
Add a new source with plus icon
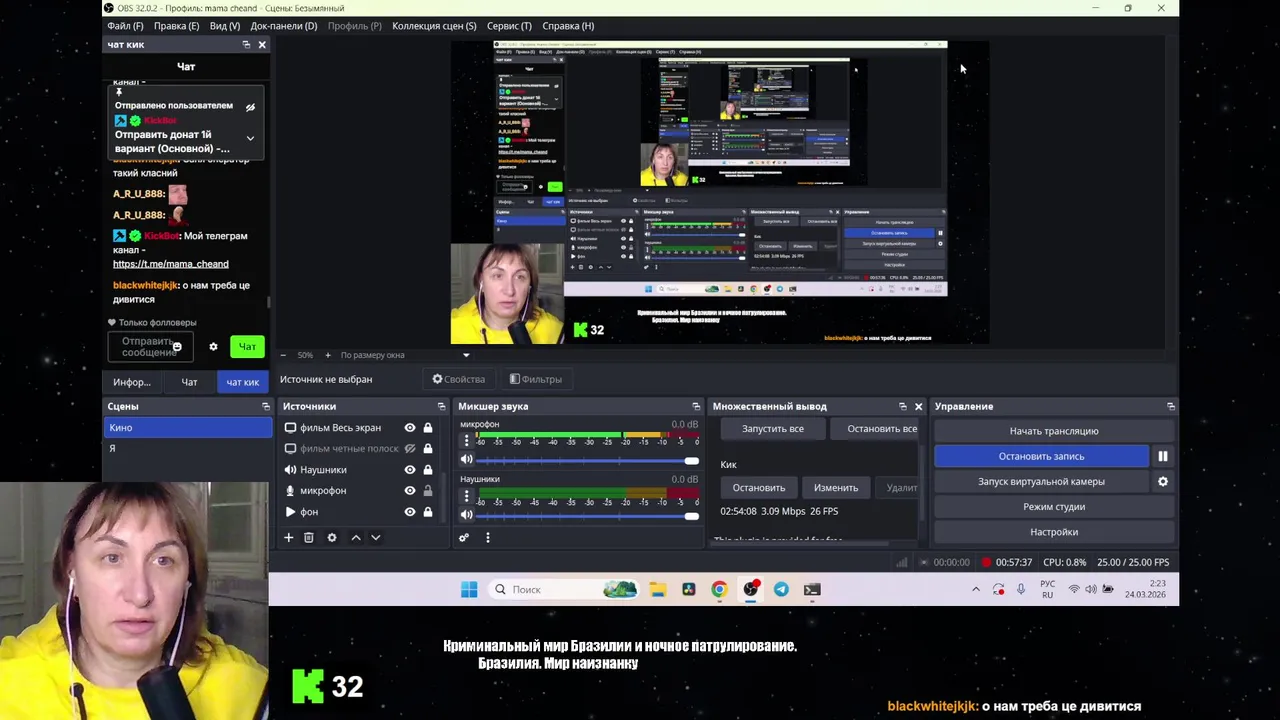click(x=288, y=538)
